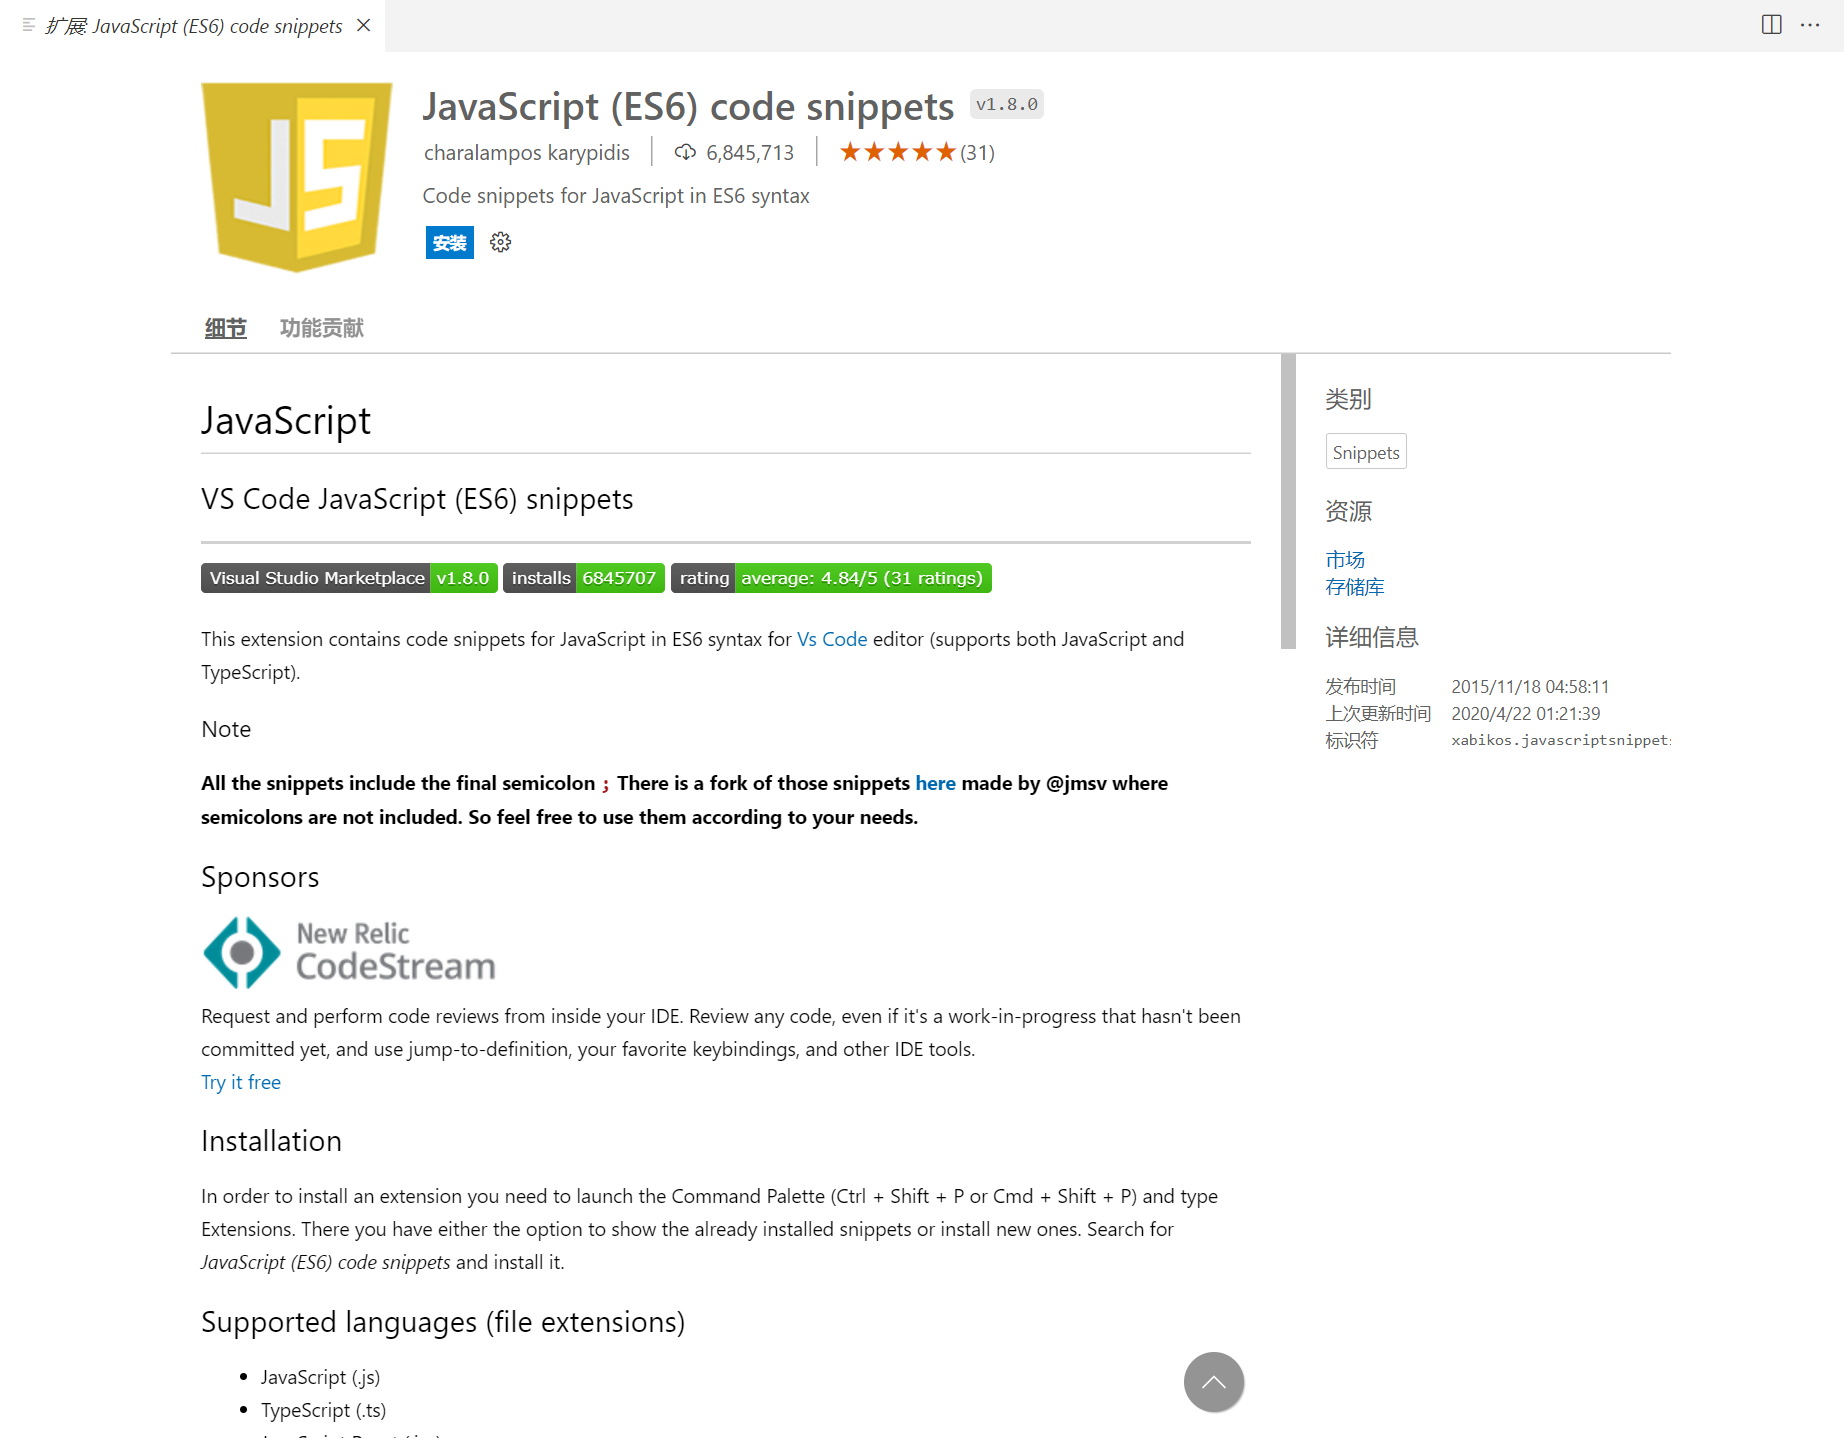The height and width of the screenshot is (1438, 1844).
Task: Click the TypeScript (.ts) list item
Action: (x=323, y=1410)
